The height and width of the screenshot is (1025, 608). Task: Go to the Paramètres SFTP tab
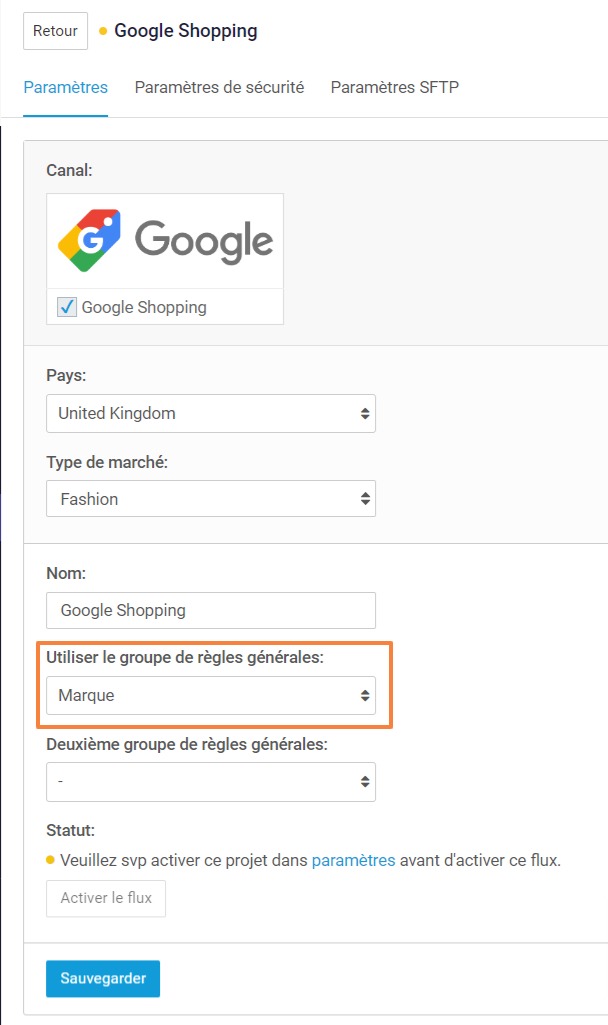click(394, 87)
